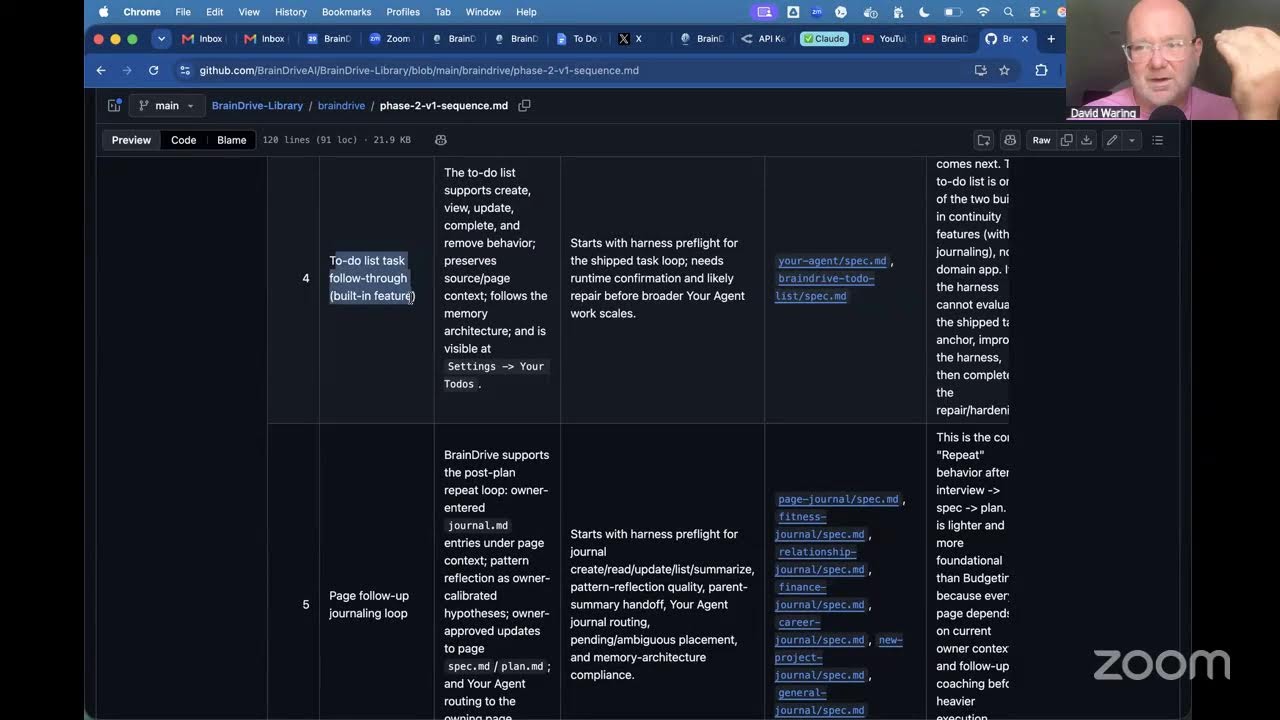Open symbols panel icon left of Raw

pyautogui.click(x=1010, y=140)
